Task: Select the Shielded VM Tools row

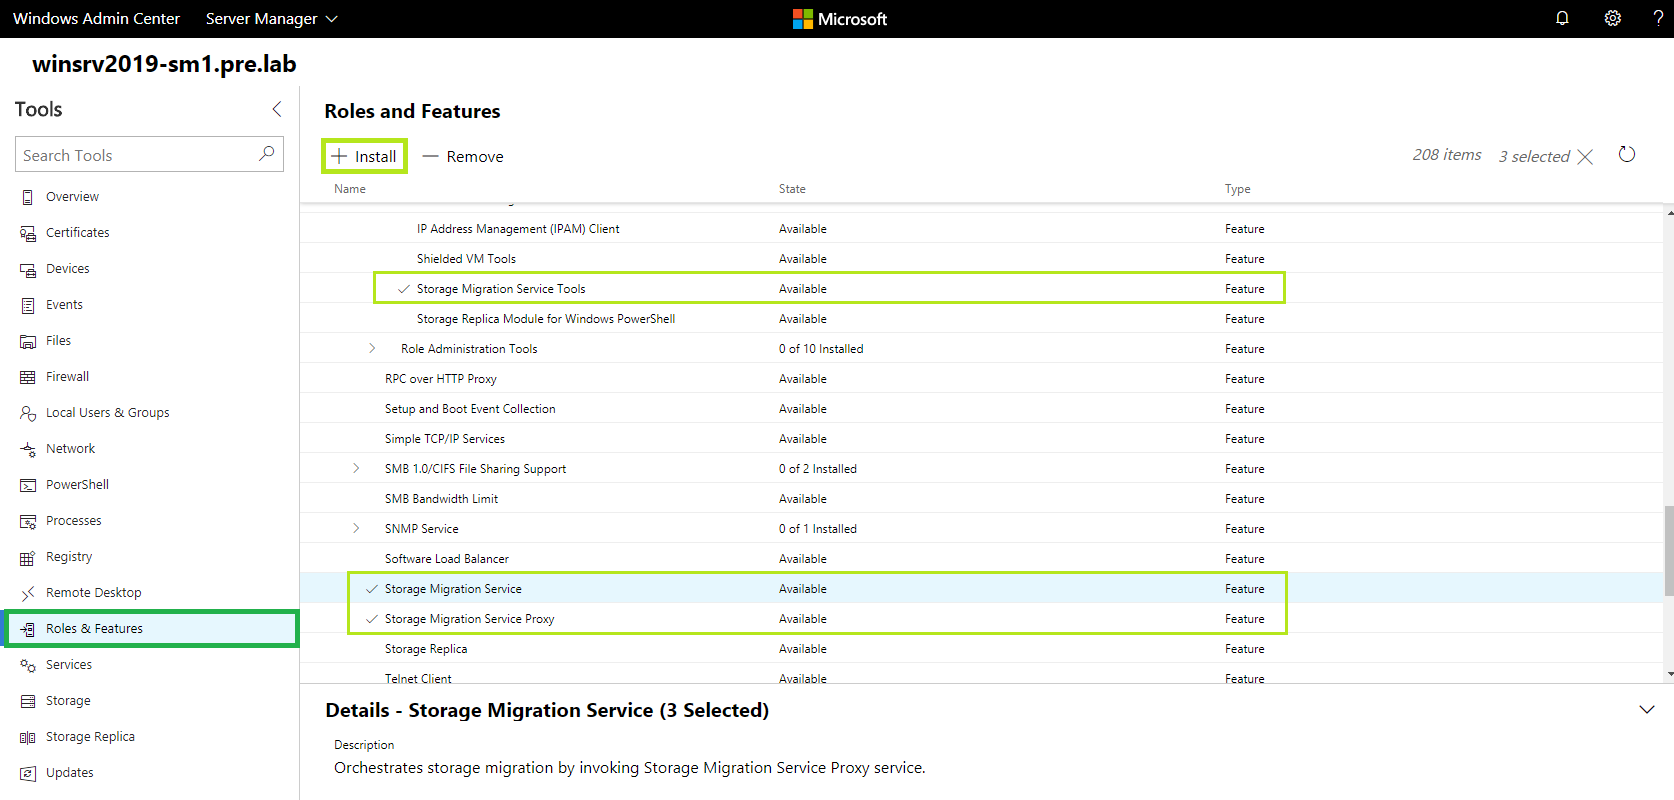Action: pyautogui.click(x=981, y=258)
